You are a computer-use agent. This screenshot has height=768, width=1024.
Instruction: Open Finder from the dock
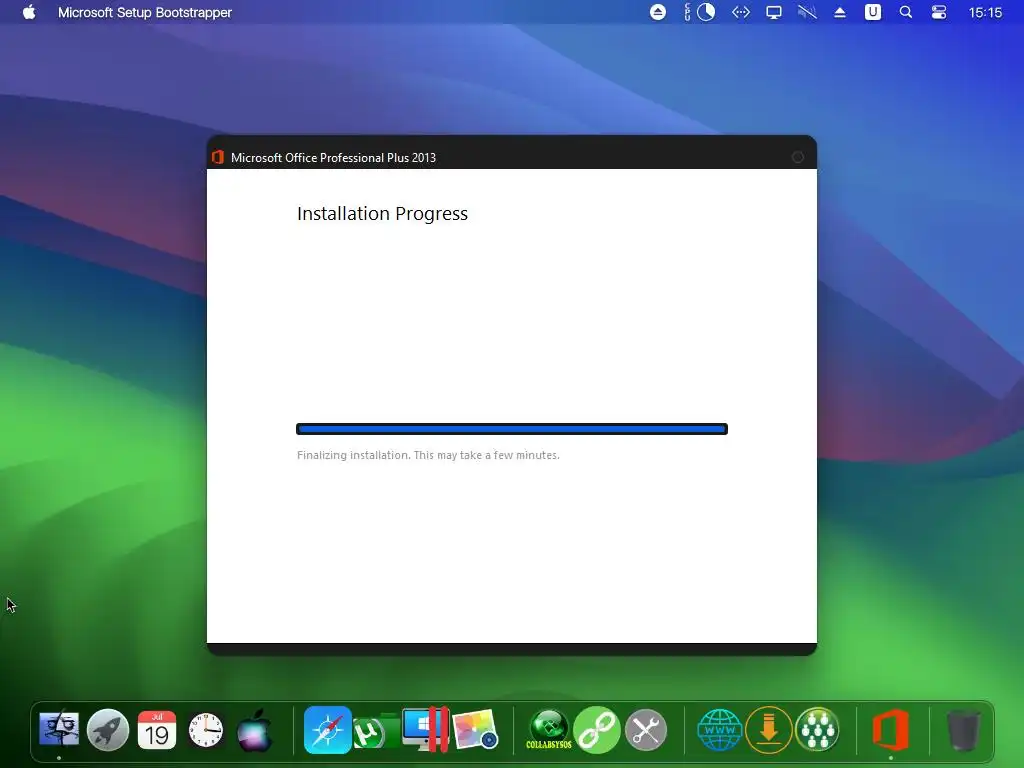[x=59, y=729]
